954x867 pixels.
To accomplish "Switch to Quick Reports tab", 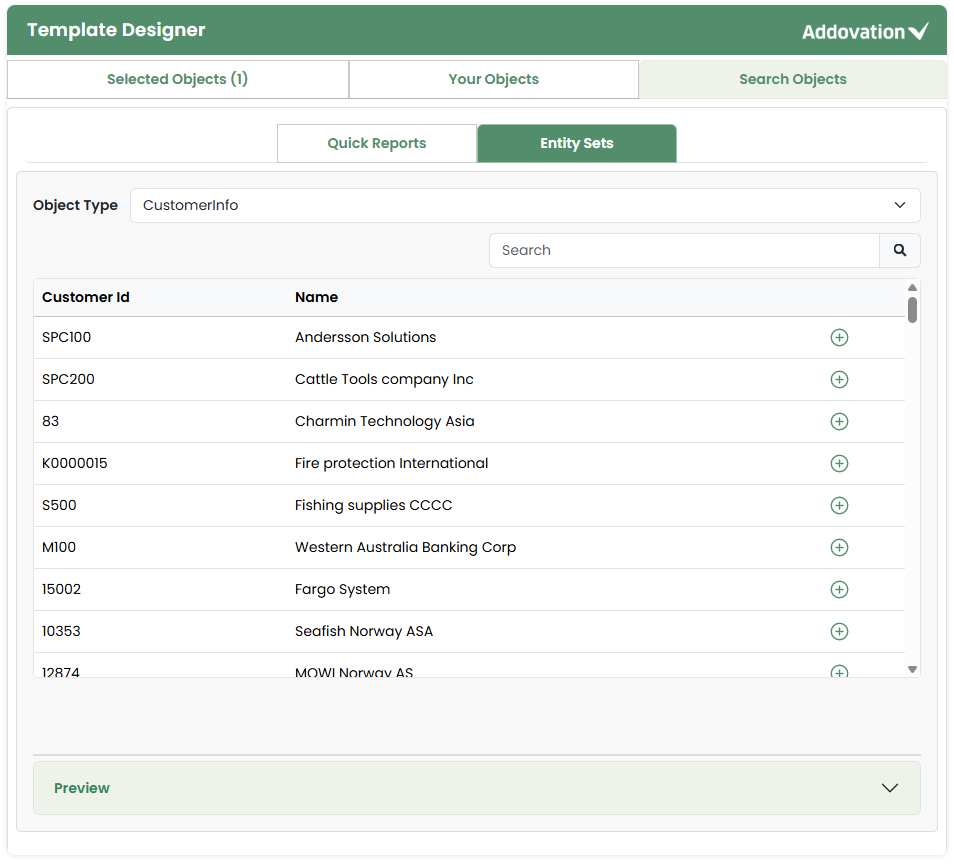I will (377, 144).
